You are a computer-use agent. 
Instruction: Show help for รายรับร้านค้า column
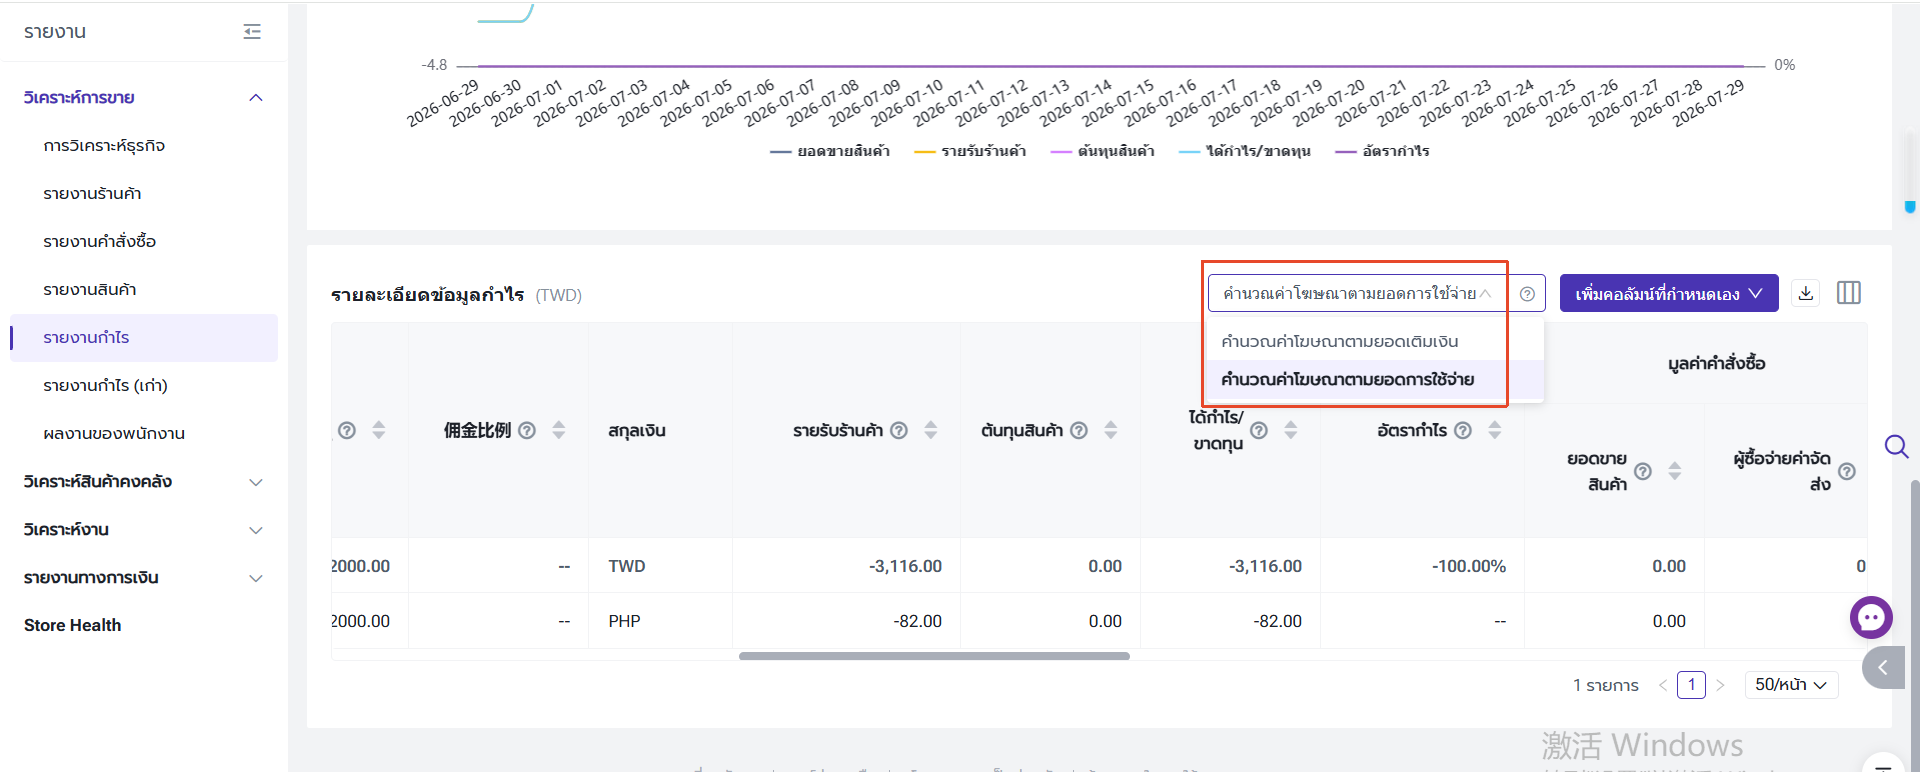(x=899, y=430)
